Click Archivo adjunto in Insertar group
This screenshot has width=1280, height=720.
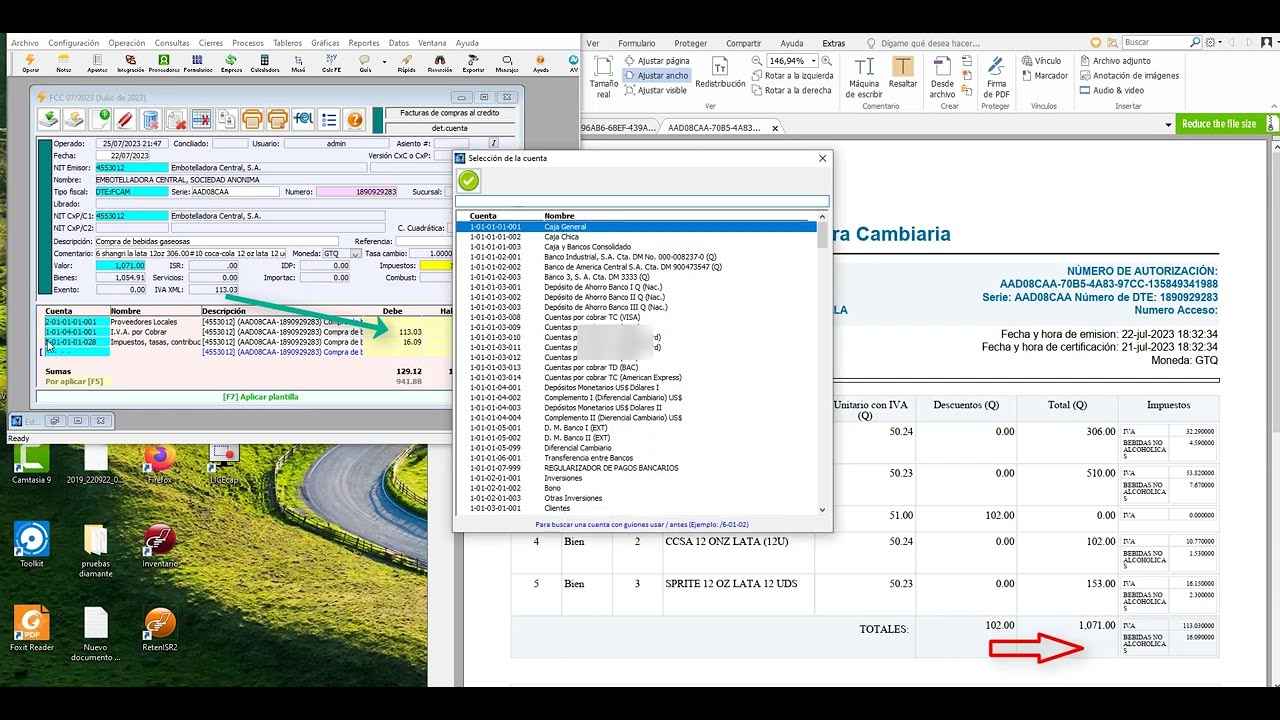[x=1114, y=61]
